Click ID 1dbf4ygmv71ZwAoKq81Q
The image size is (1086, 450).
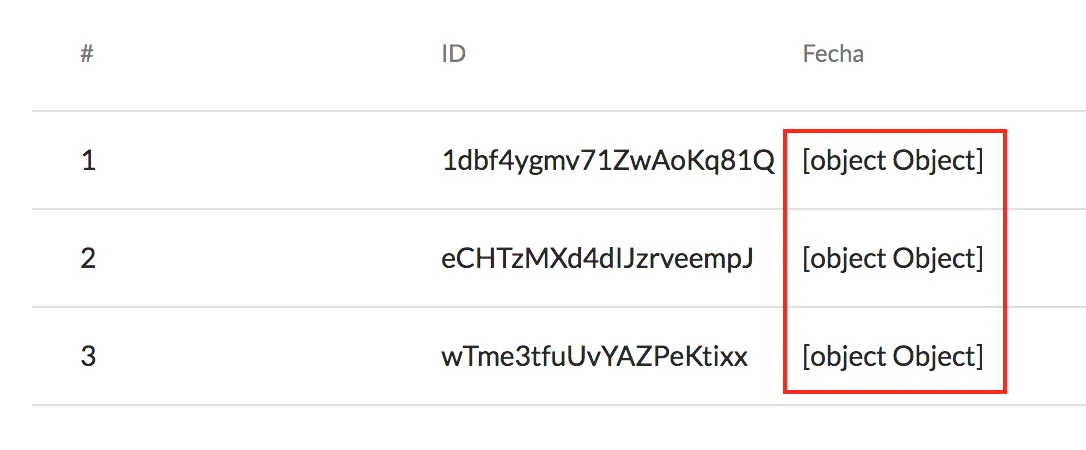tap(608, 161)
